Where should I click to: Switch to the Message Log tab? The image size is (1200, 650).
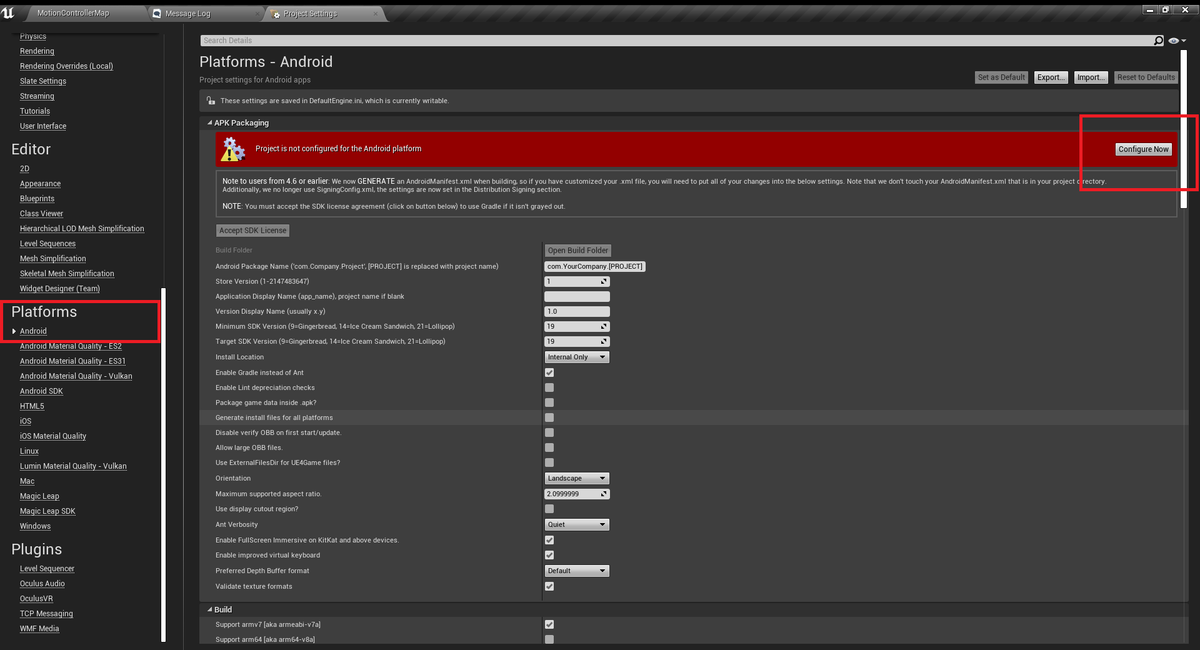187,14
